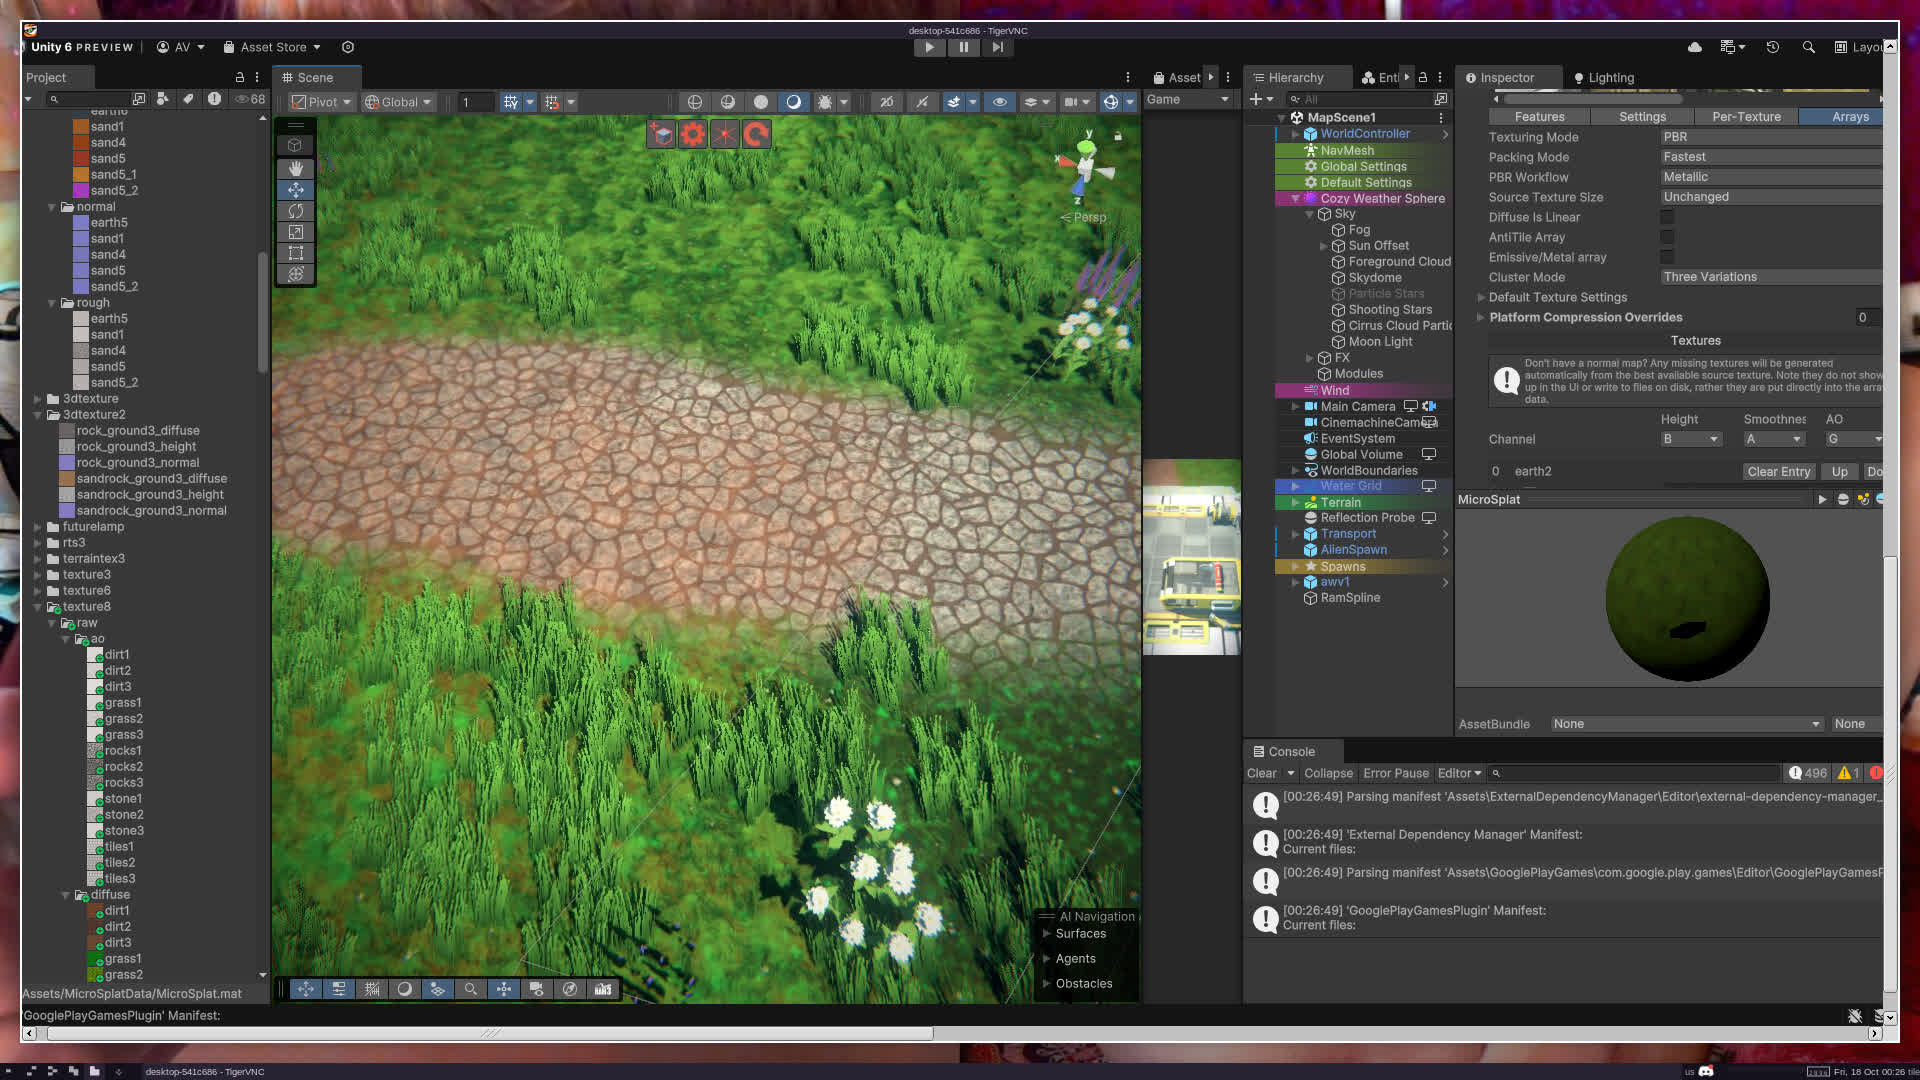Toggle the Emissive/Metal array checkbox

(1667, 257)
